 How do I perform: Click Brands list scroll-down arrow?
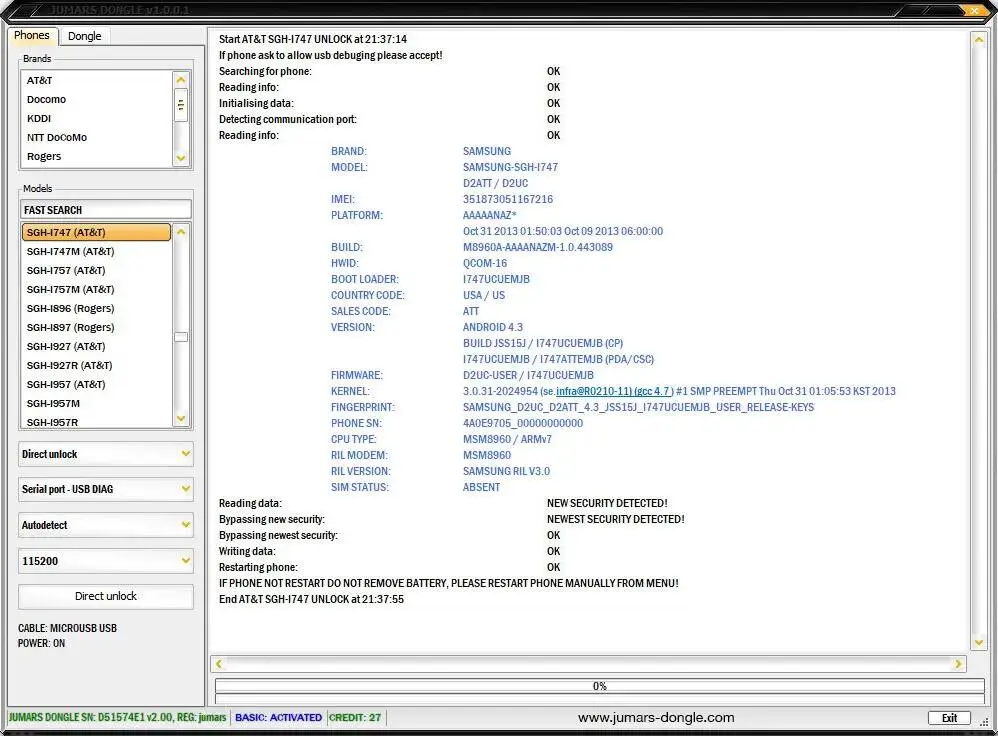click(x=181, y=158)
